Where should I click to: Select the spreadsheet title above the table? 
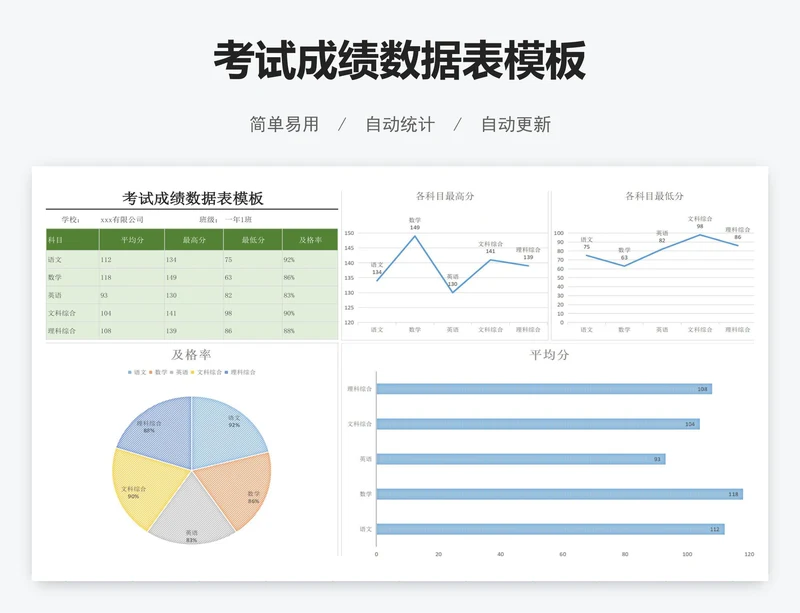click(192, 198)
